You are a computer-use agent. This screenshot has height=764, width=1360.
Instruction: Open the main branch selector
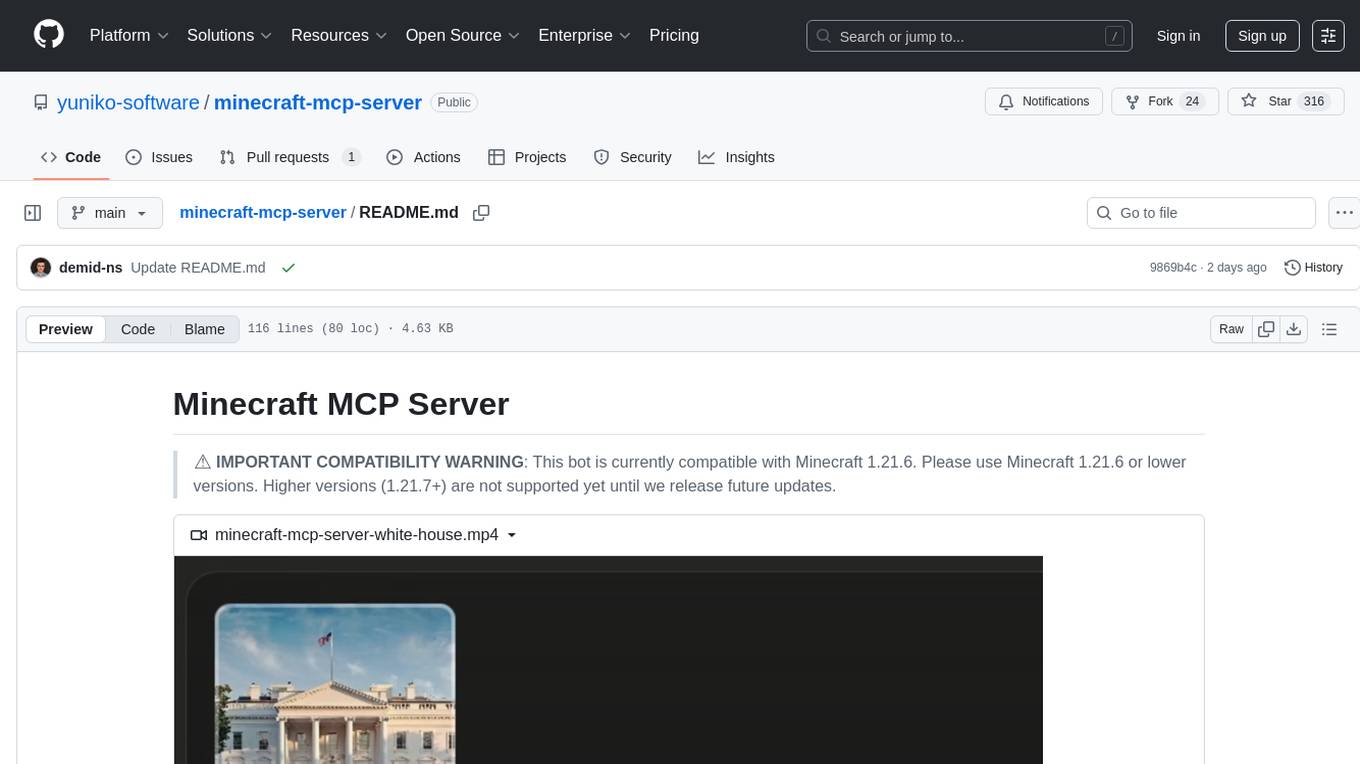click(110, 213)
